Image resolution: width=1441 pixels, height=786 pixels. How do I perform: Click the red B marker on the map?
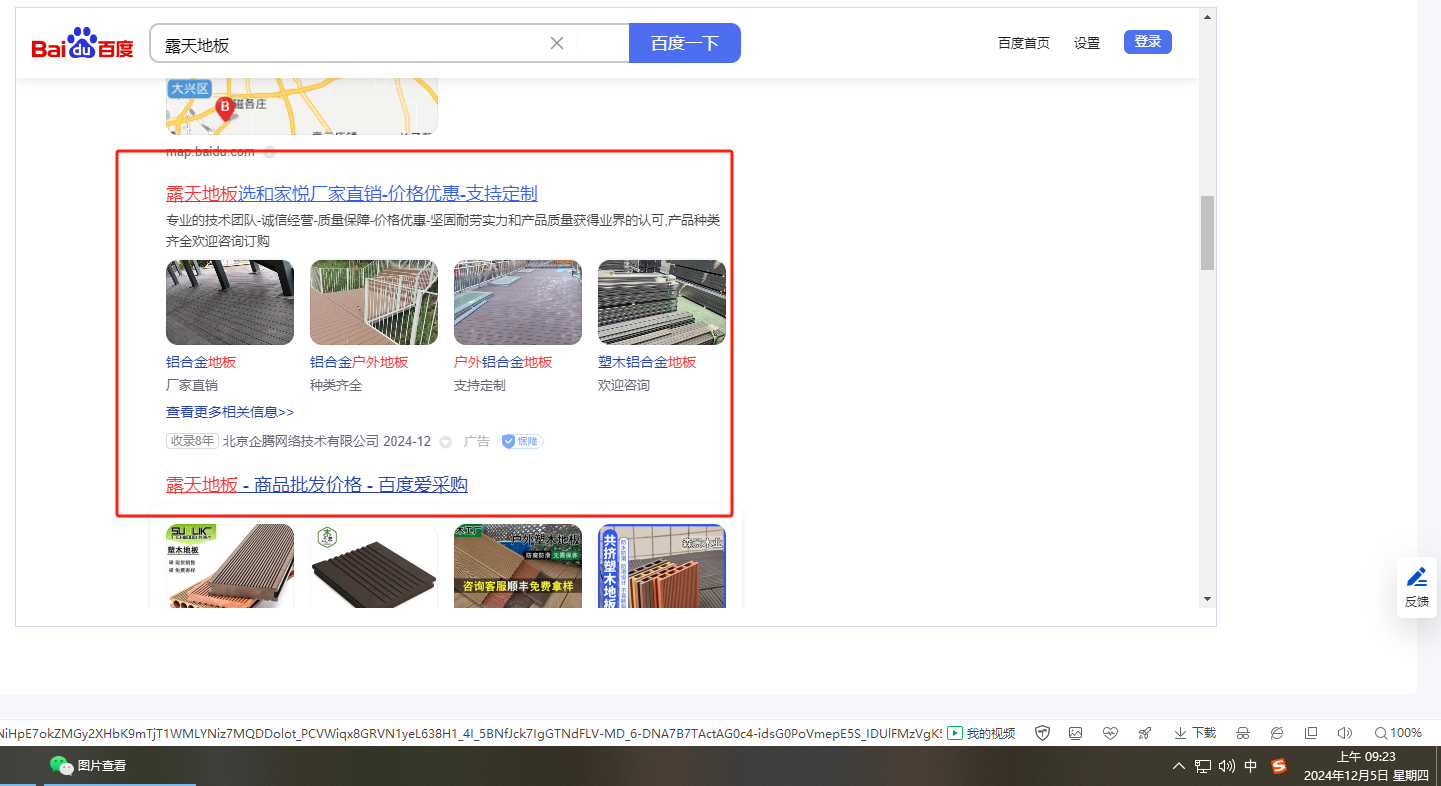point(225,108)
